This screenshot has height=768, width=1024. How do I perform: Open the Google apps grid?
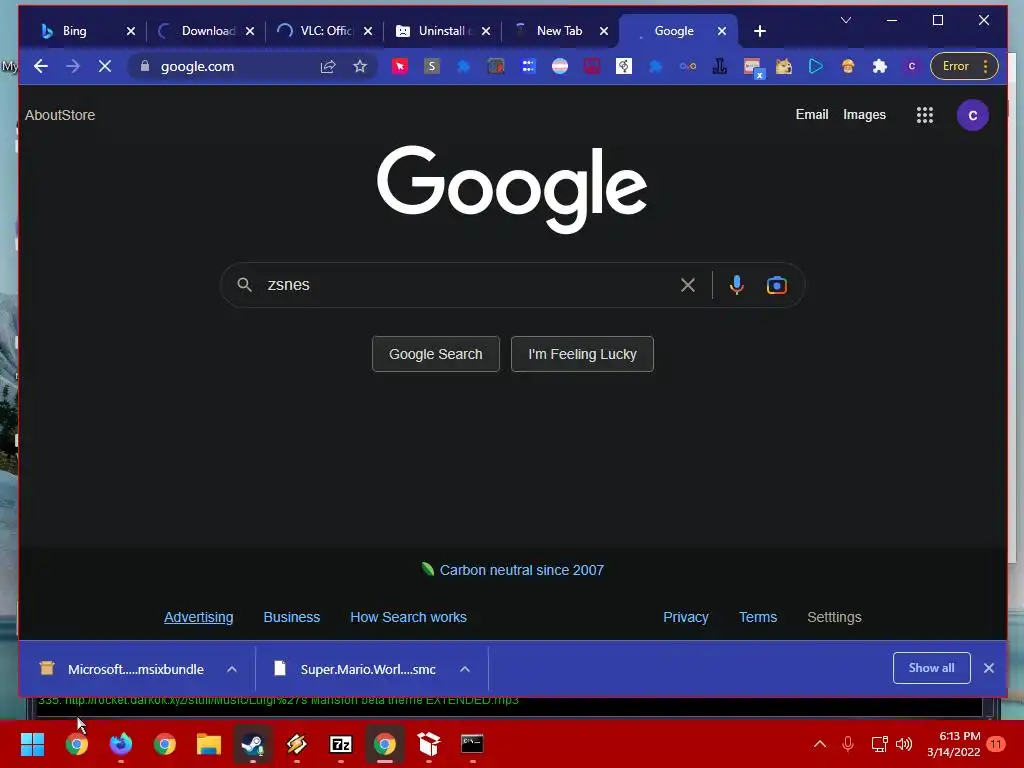point(925,115)
